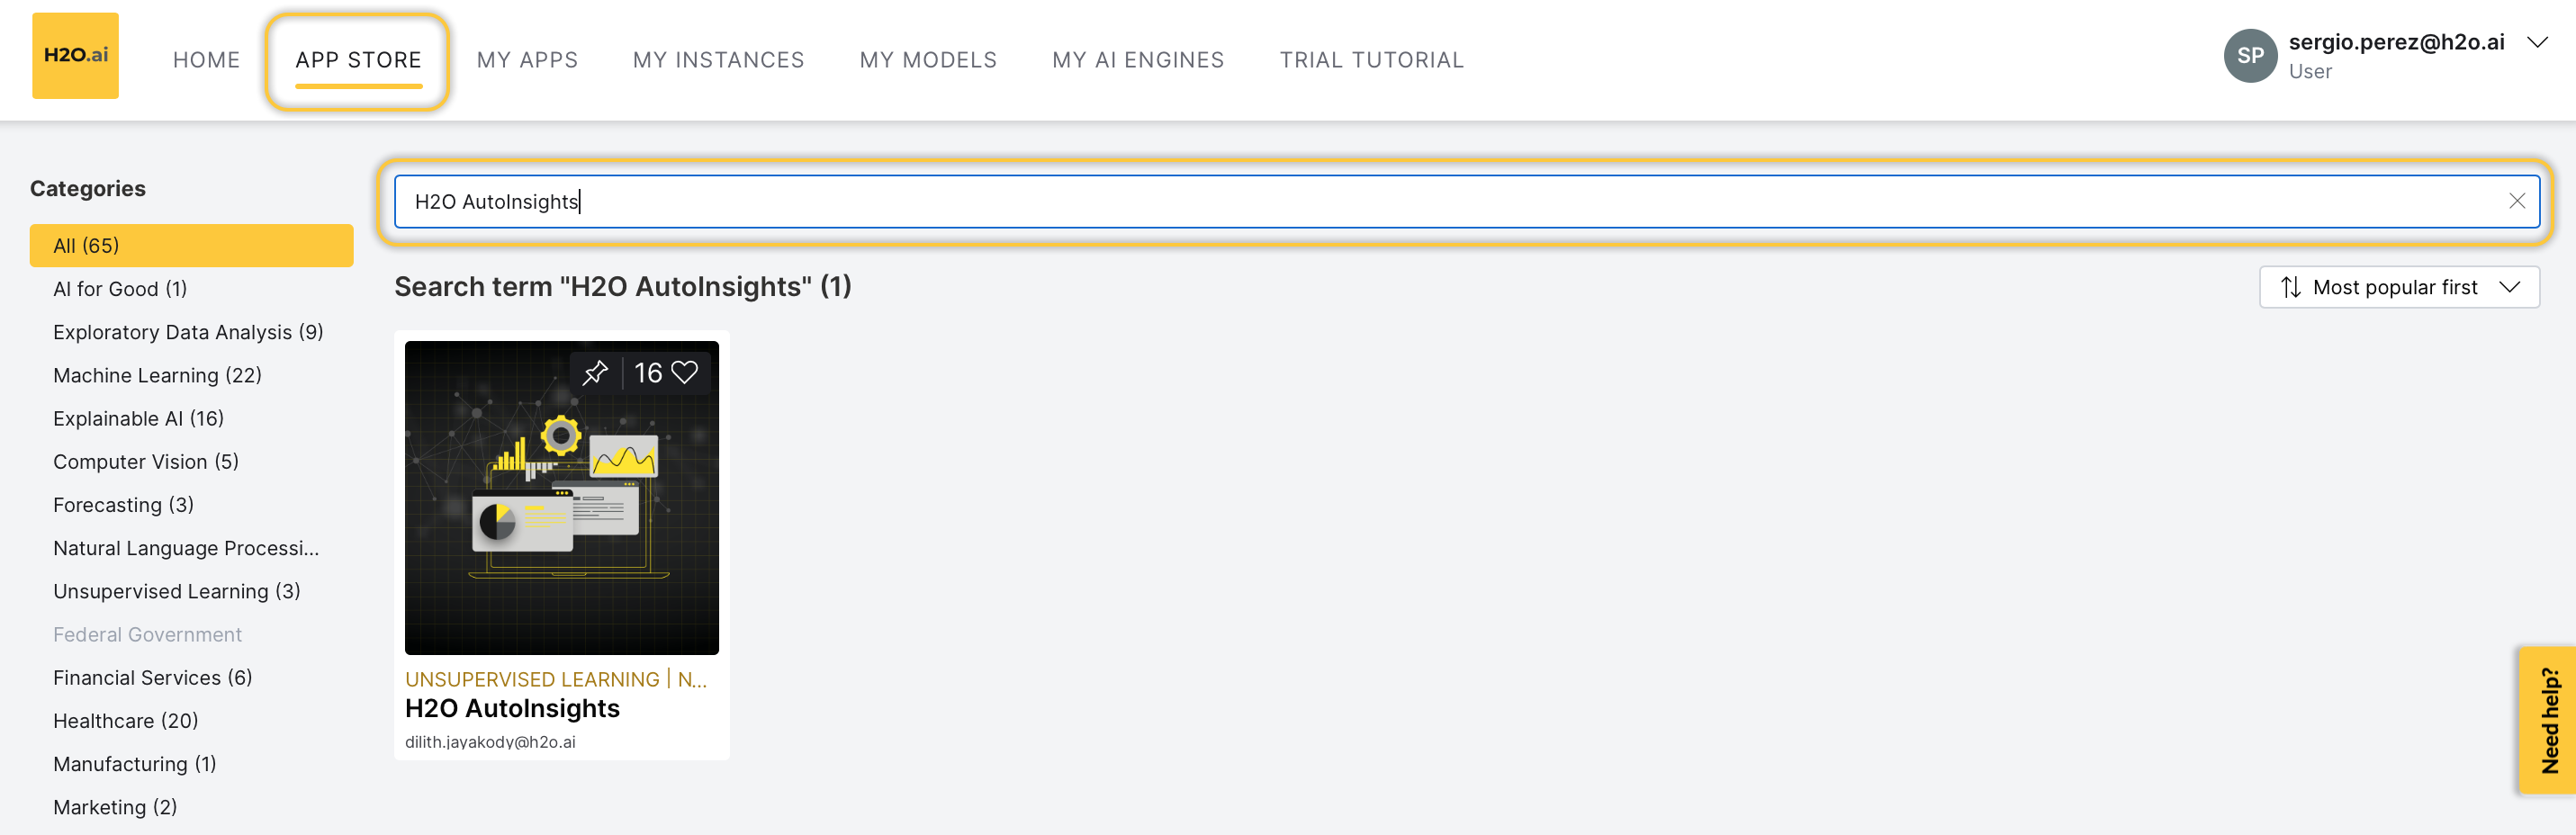Screen dimensions: 2576x835
Task: Click author dilith.jayakody@h2o.ai text
Action: tap(490, 742)
